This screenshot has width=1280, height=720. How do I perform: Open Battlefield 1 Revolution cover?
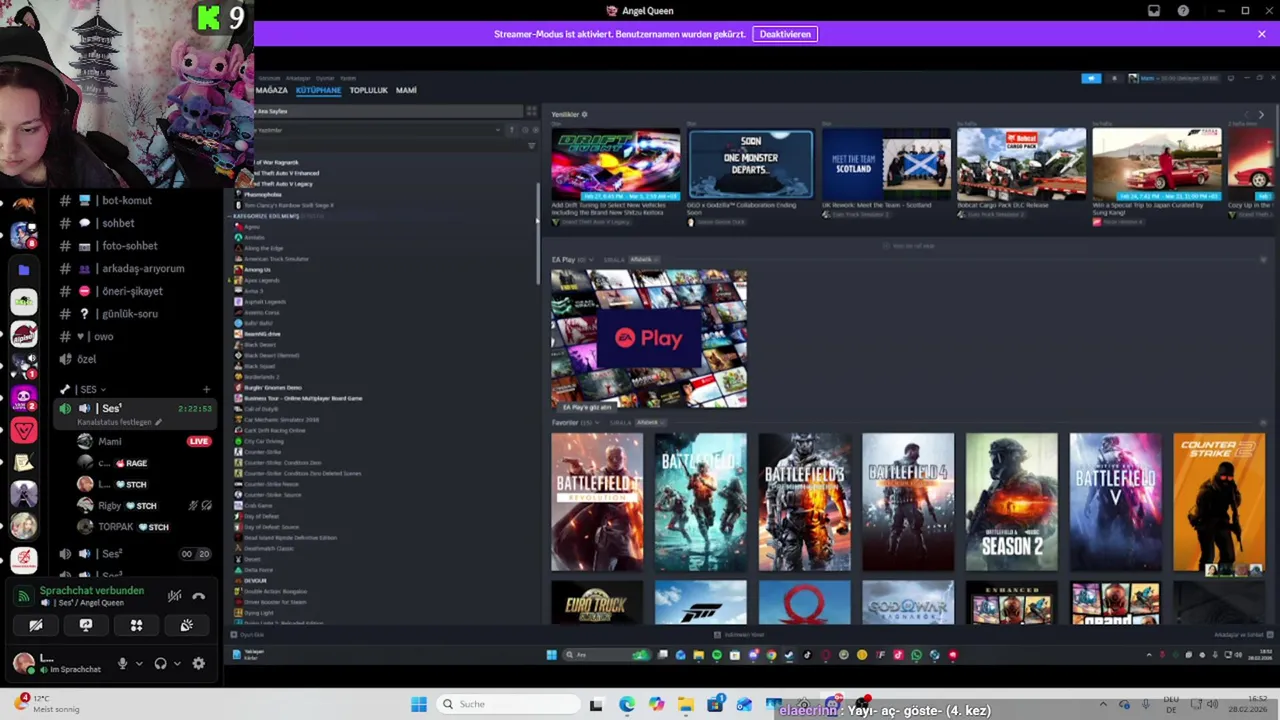point(597,502)
